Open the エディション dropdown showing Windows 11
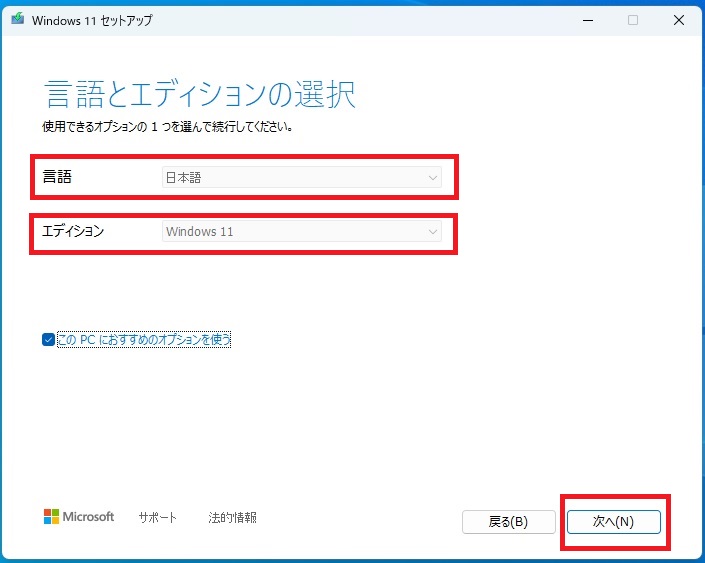This screenshot has width=705, height=563. click(x=300, y=232)
